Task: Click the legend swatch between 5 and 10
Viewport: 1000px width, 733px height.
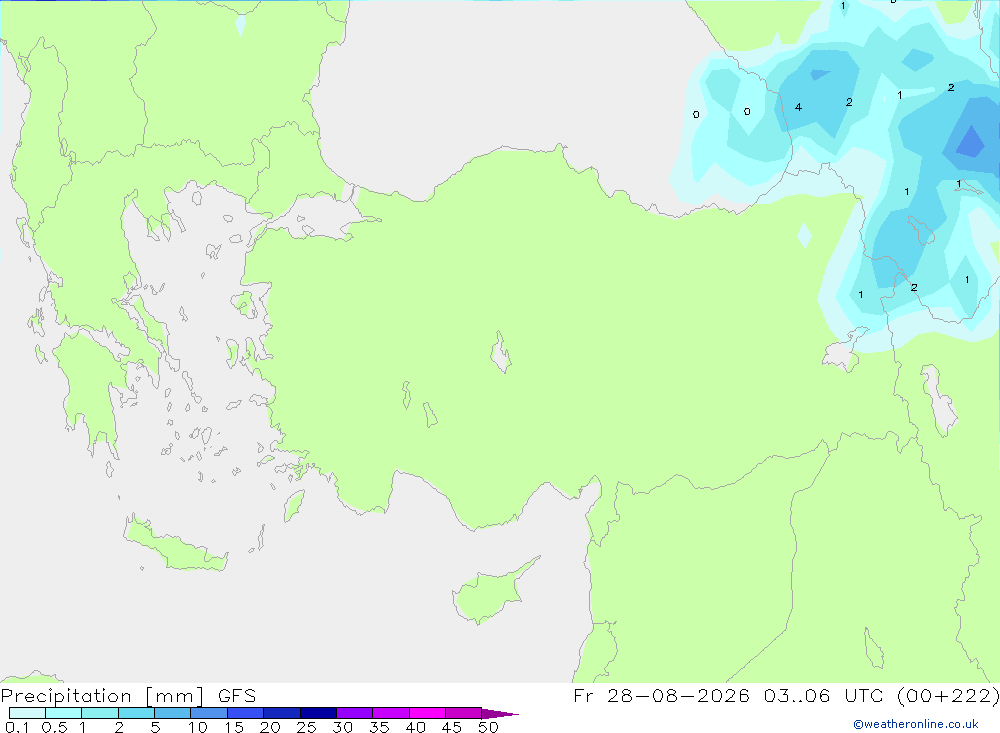Action: 172,713
